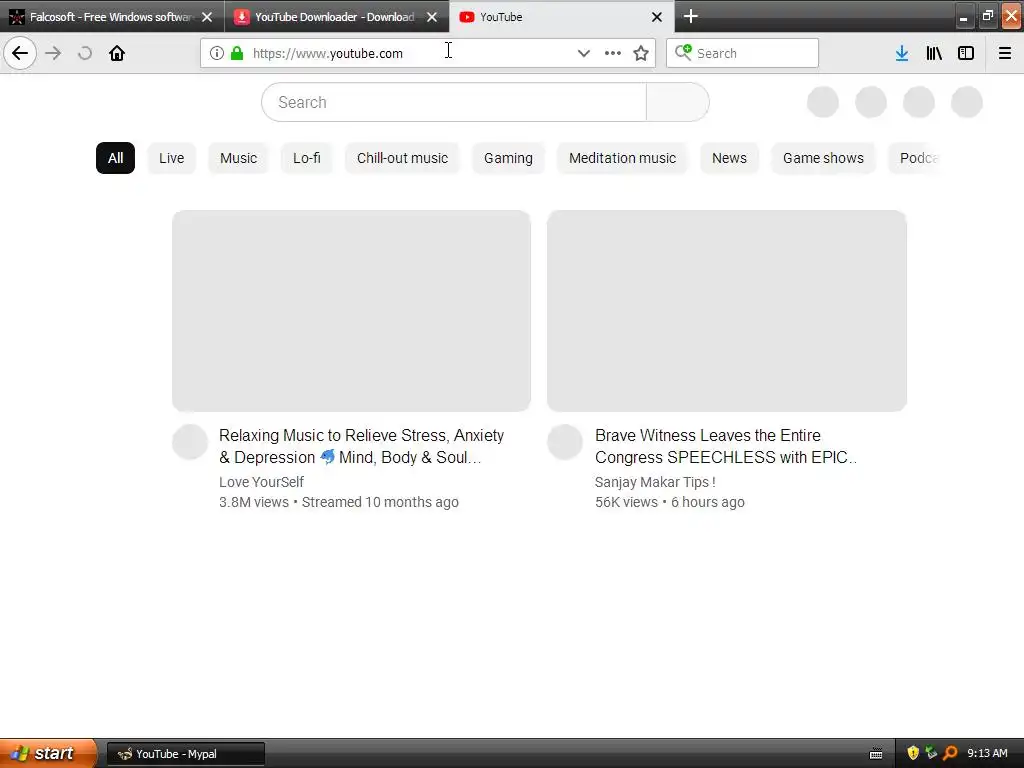Click the forward navigation arrow
Screen dimensions: 1024x768
(x=53, y=53)
